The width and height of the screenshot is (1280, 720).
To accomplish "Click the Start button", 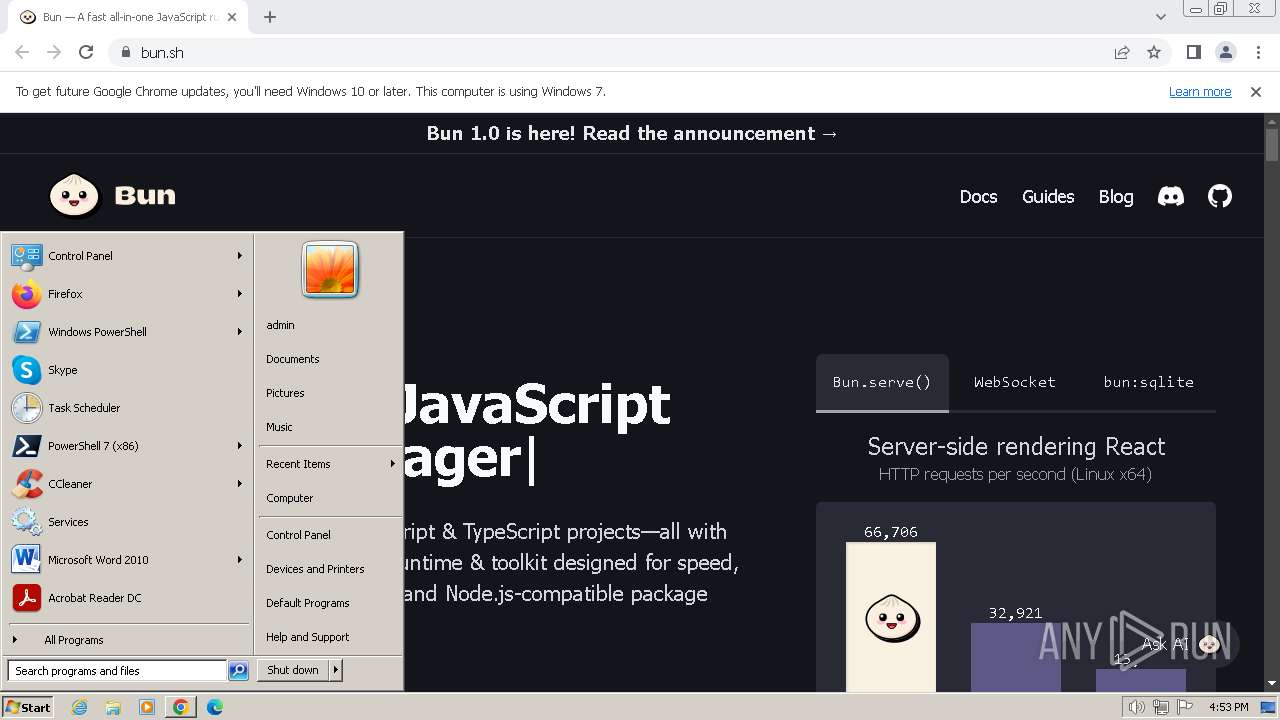I will [28, 707].
